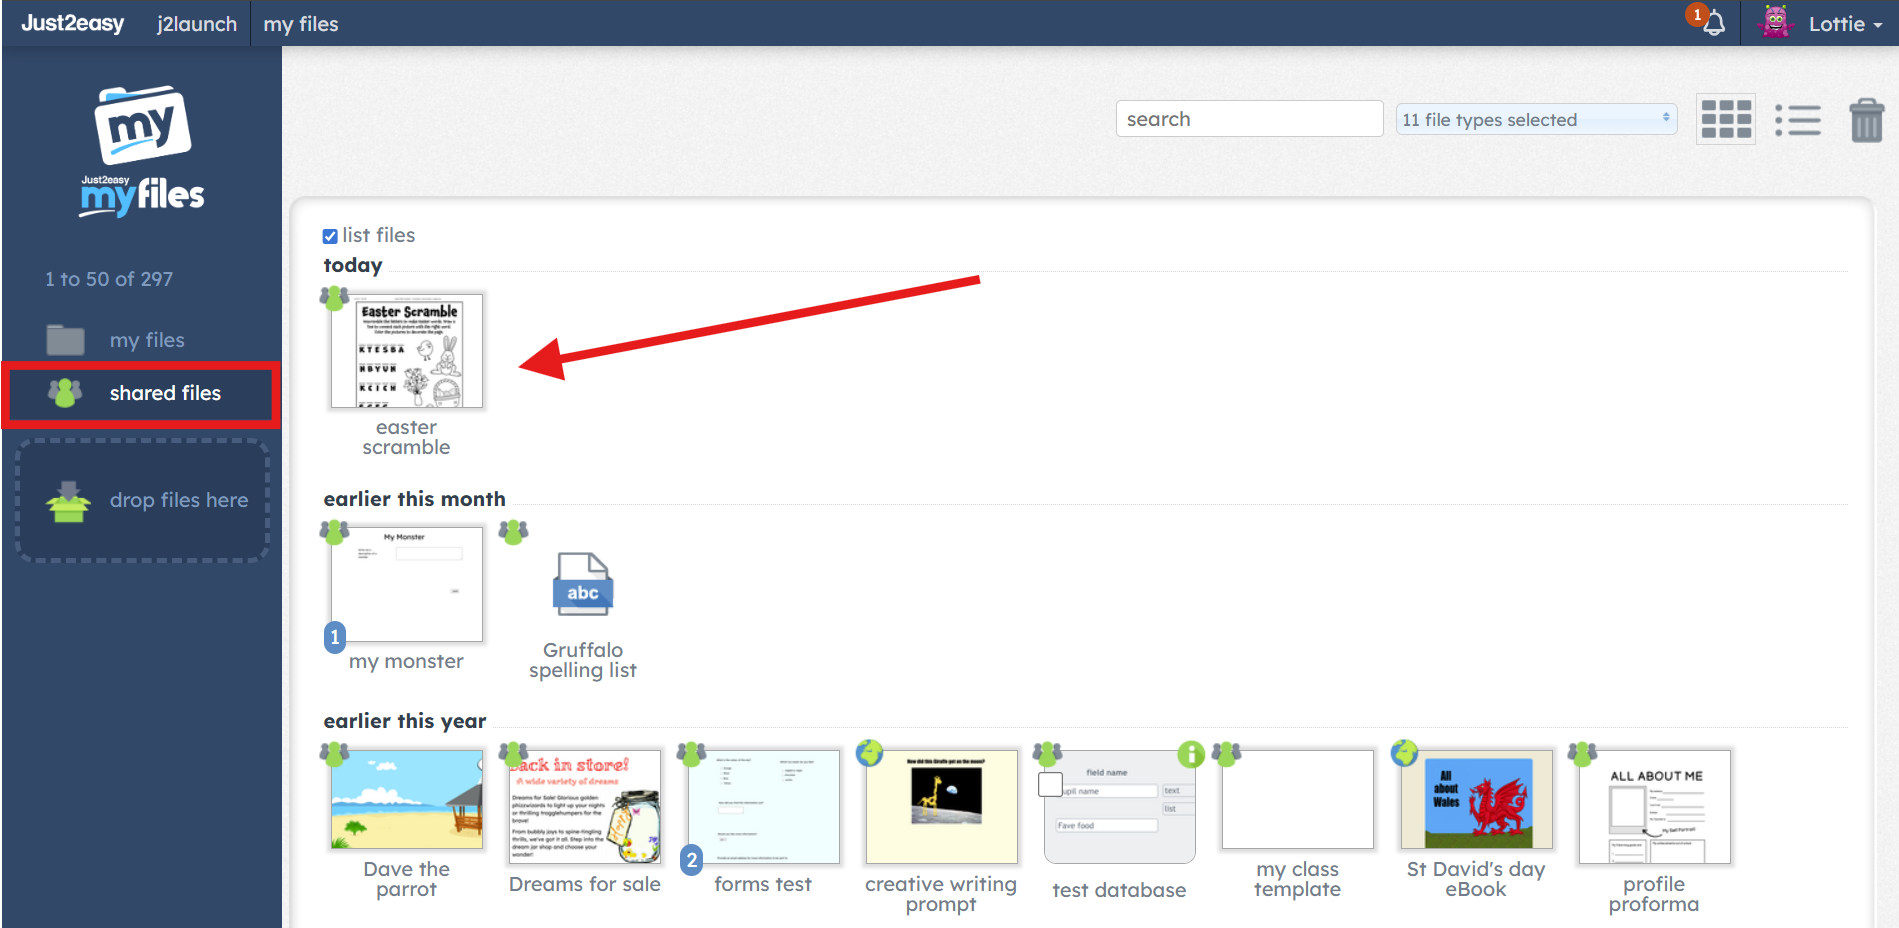Screen dimensions: 1899x928
Task: Open the Lottie user menu
Action: click(x=1845, y=23)
